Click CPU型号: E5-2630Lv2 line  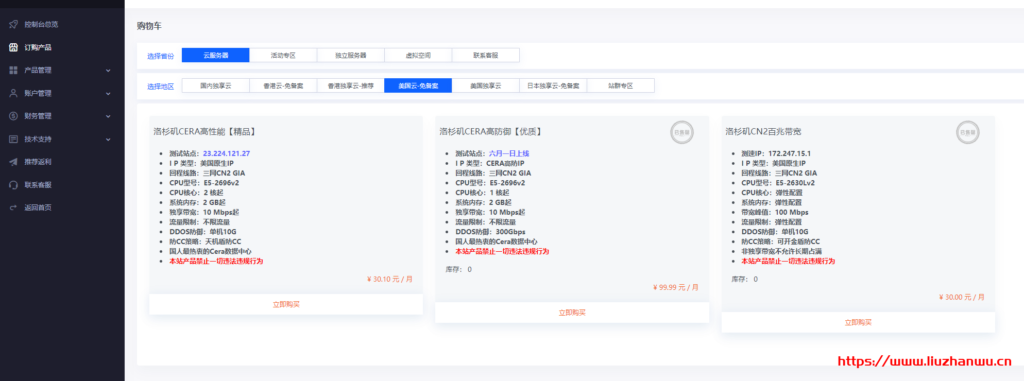(778, 183)
